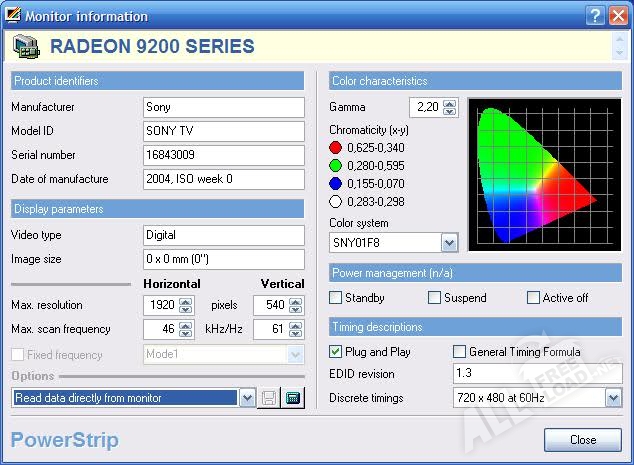This screenshot has height=465, width=634.
Task: Decrease the horizontal max resolution value
Action: coord(185,309)
